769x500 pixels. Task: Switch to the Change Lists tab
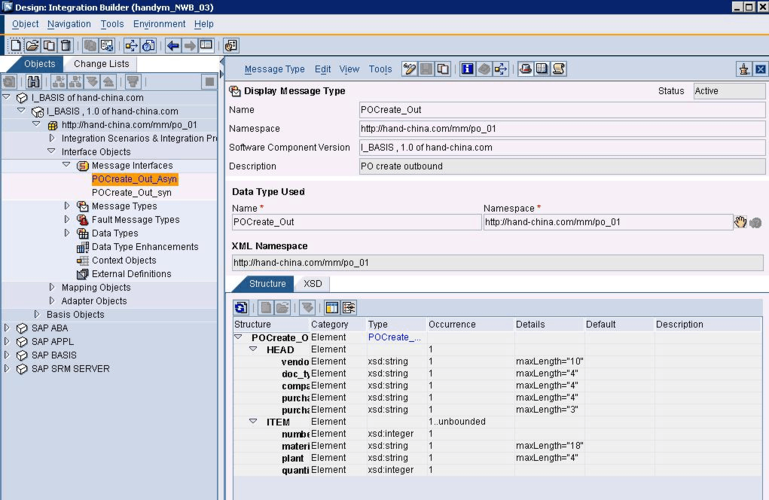(101, 64)
